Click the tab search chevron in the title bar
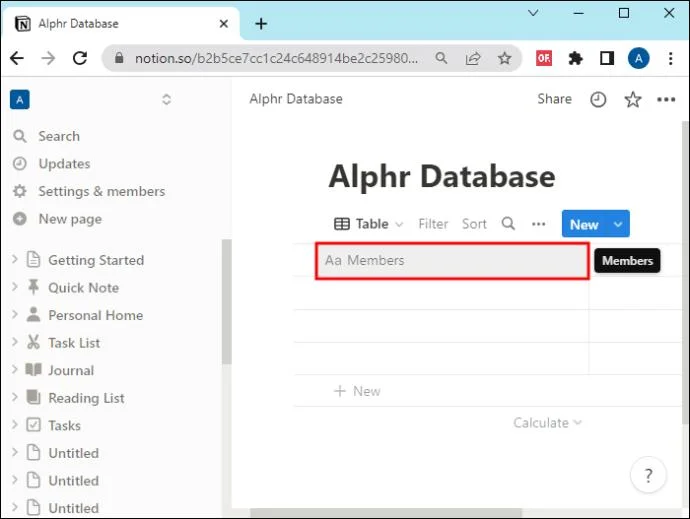The image size is (690, 519). pos(533,13)
